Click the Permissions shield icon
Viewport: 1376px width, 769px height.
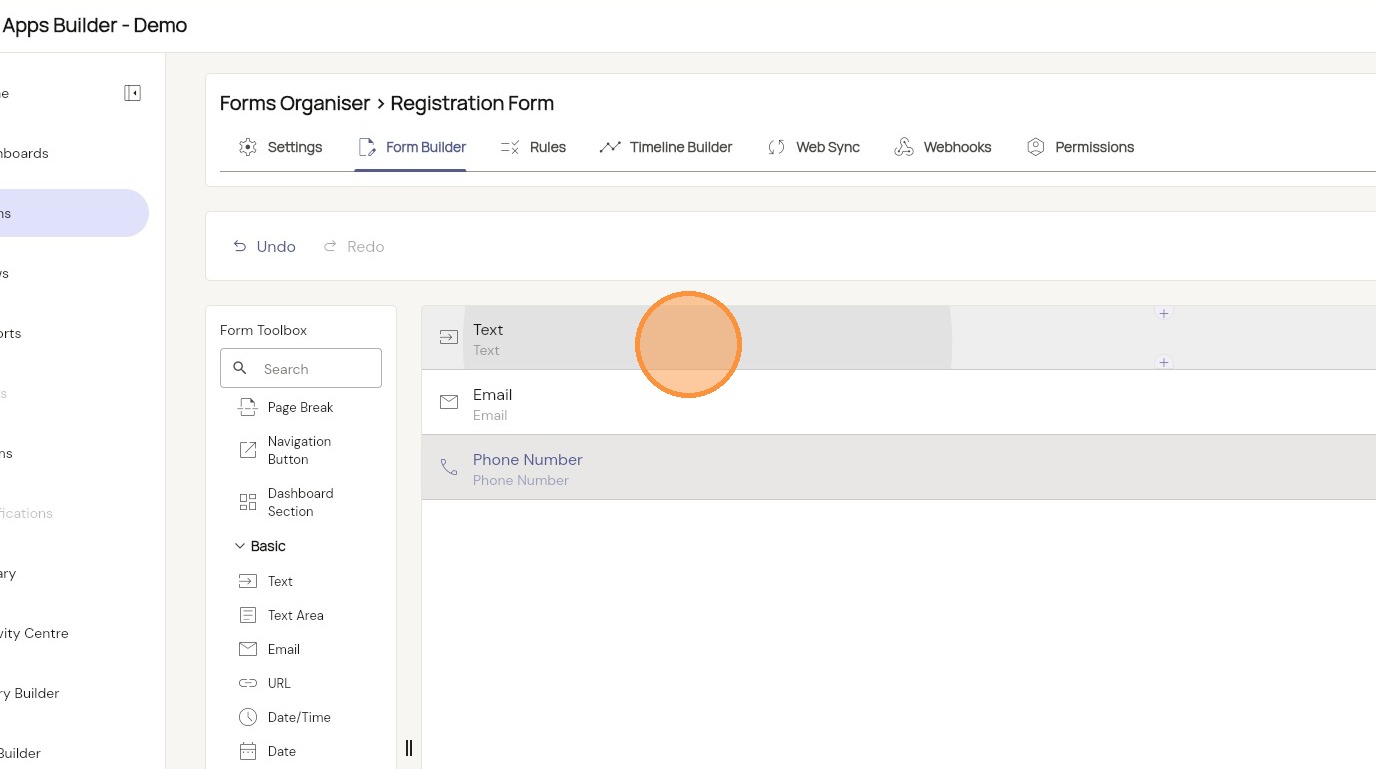click(x=1035, y=147)
